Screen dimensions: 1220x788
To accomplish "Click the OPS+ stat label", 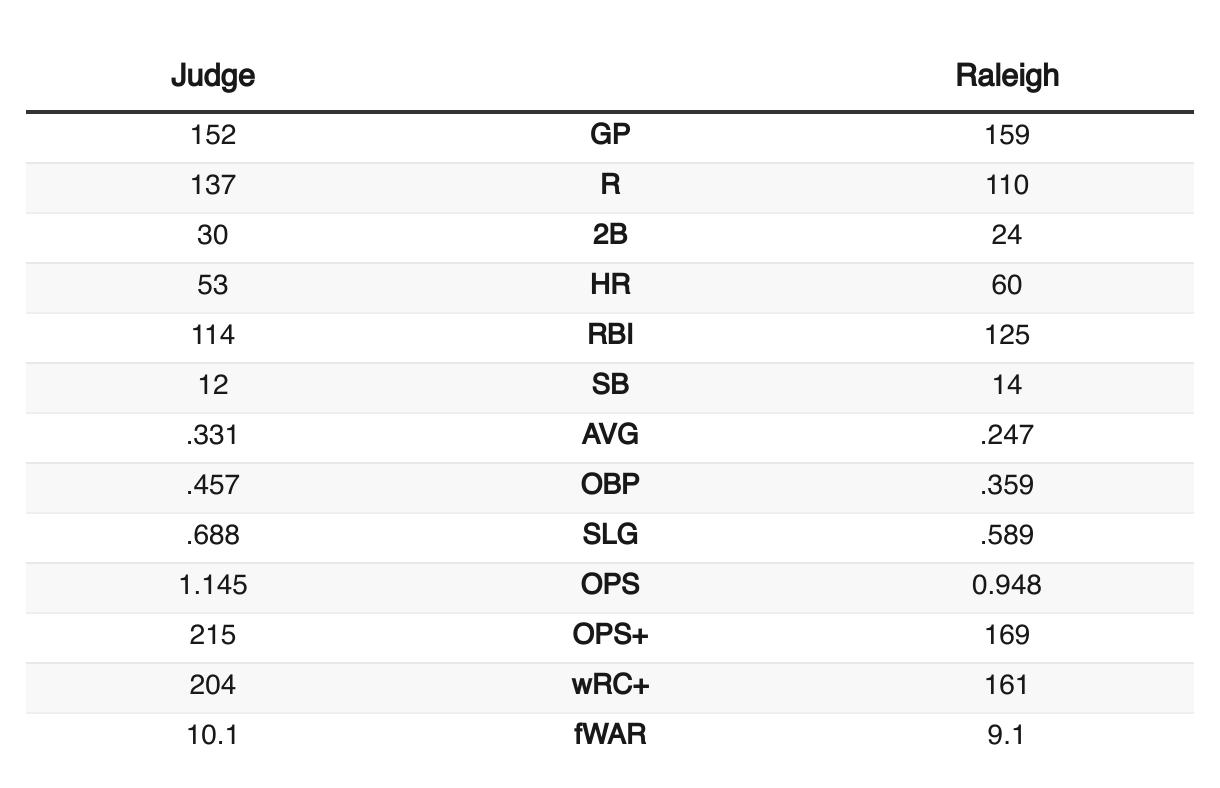I will click(x=610, y=635).
